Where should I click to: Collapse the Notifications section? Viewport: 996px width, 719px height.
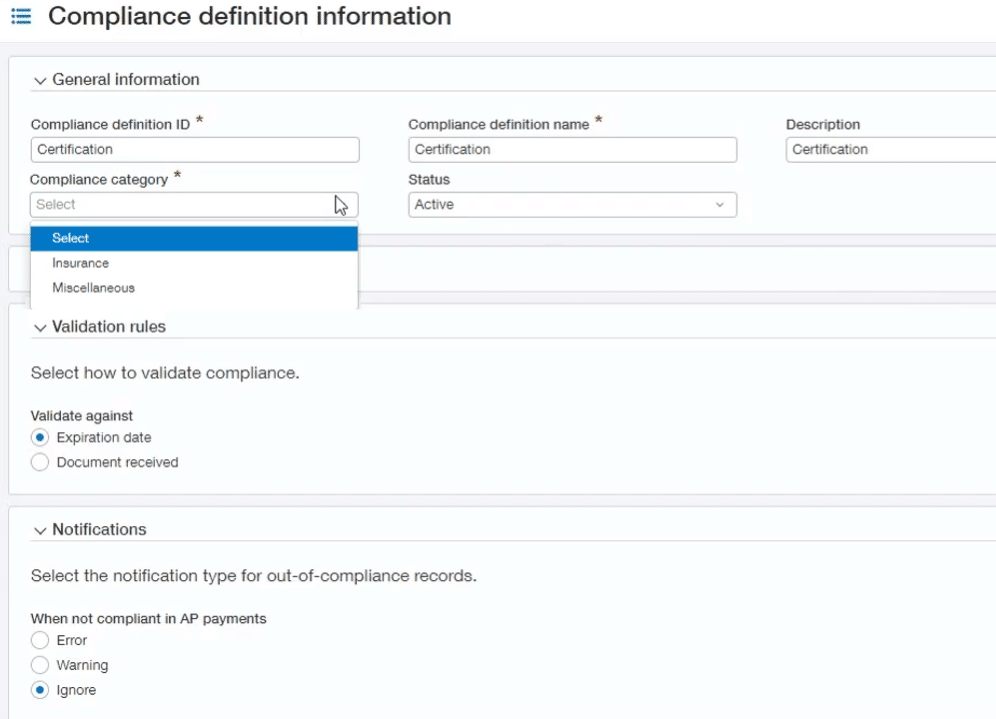pyautogui.click(x=40, y=529)
